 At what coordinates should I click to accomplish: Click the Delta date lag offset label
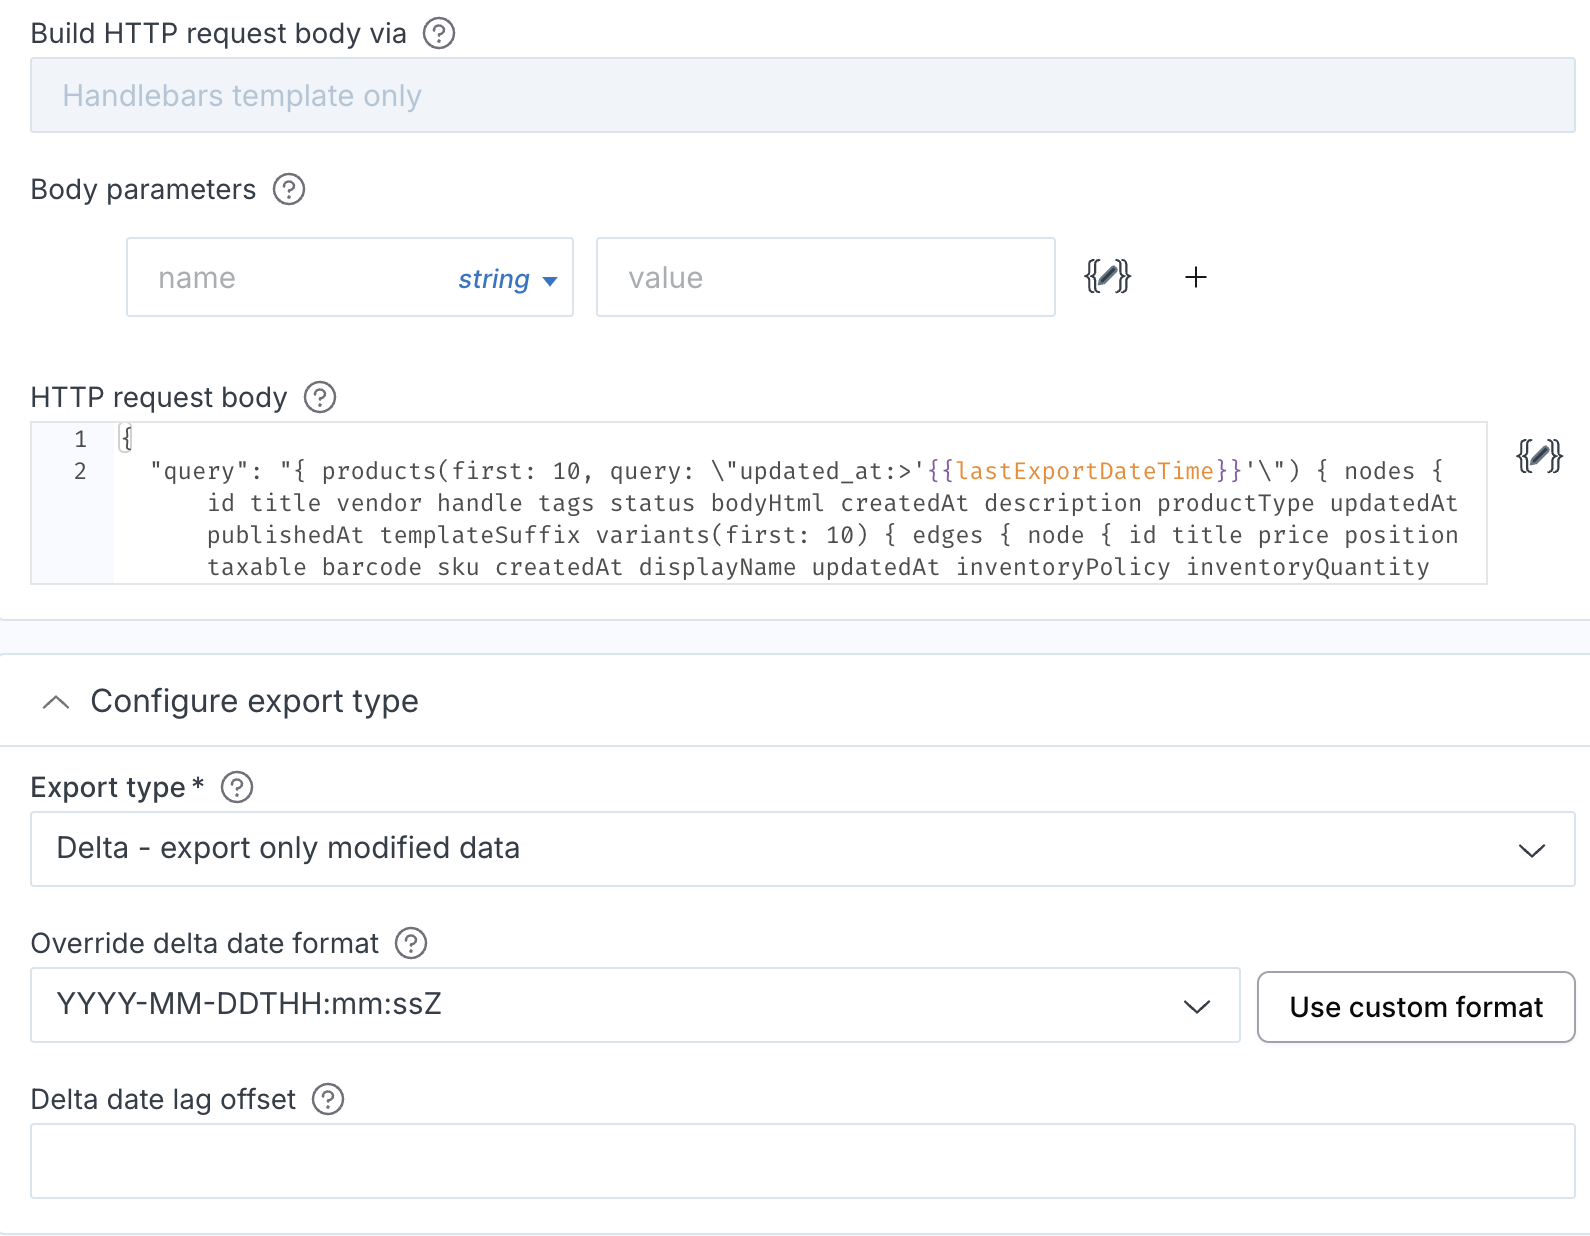163,1099
